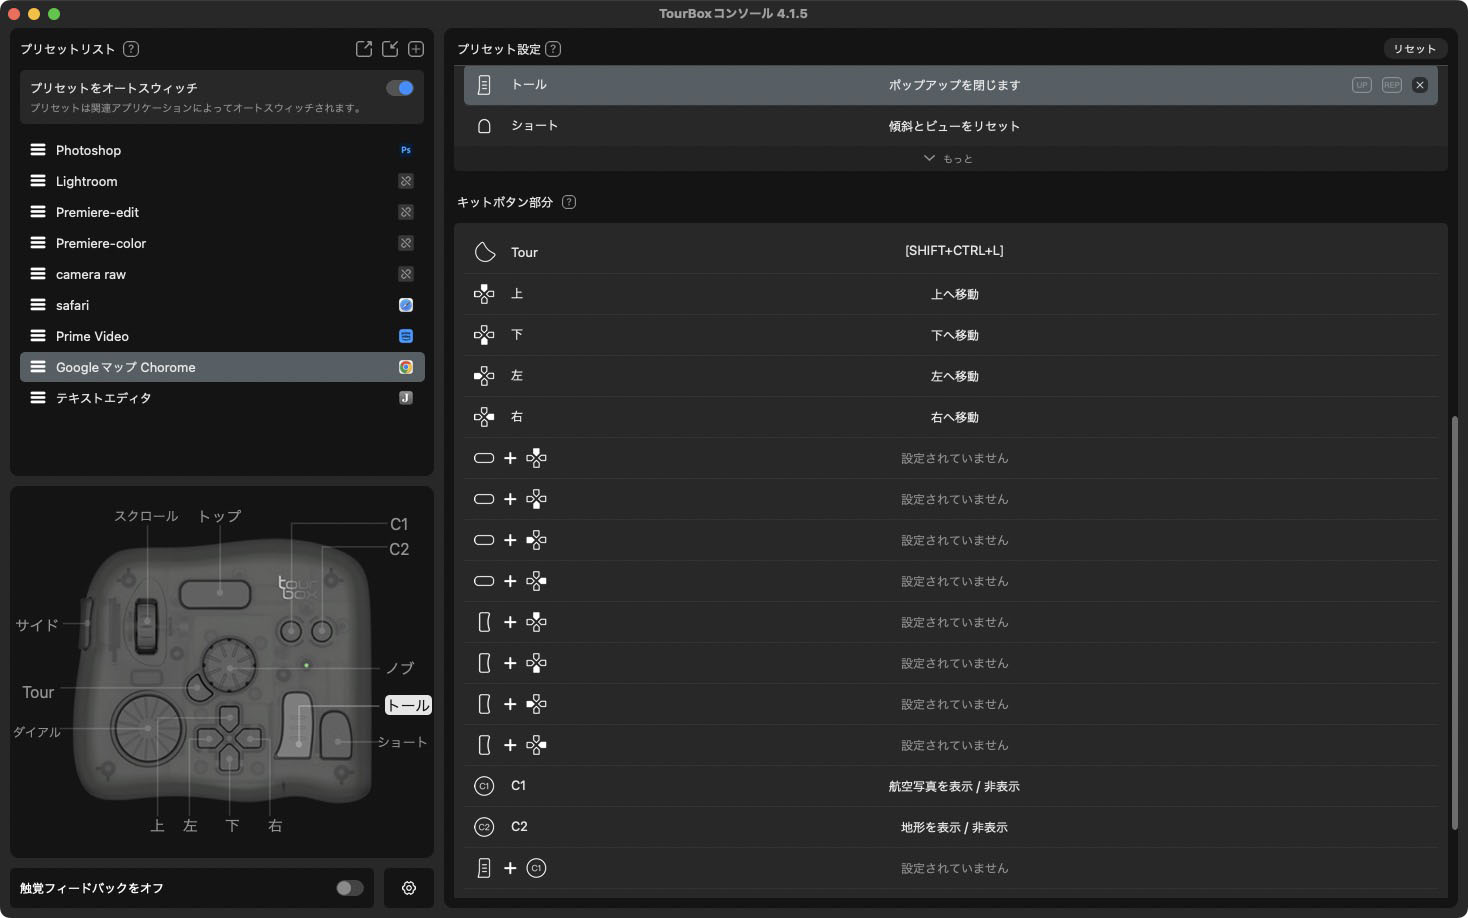This screenshot has height=918, width=1468.
Task: Enable the UP badge on the トール row
Action: pyautogui.click(x=1361, y=84)
